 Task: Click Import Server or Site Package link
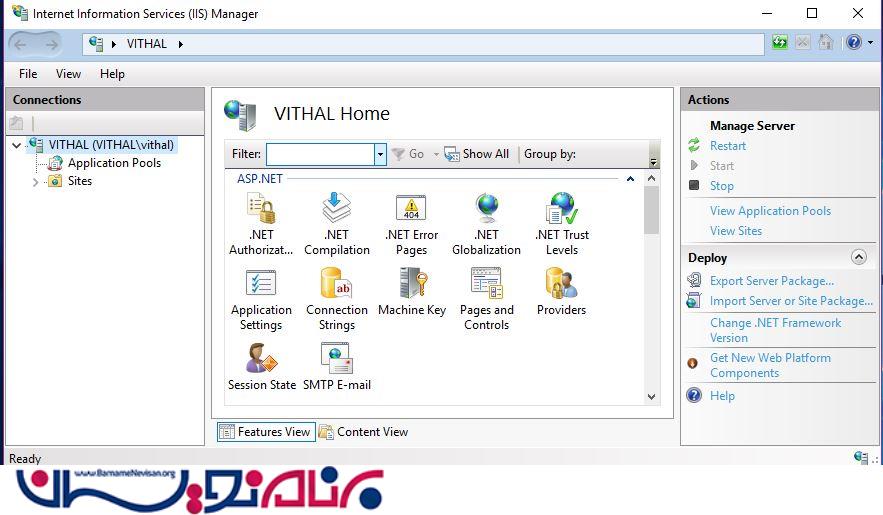click(x=791, y=301)
